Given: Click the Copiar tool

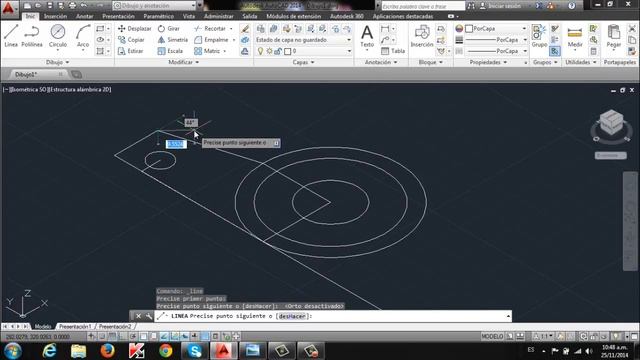Looking at the screenshot, I should [131, 40].
